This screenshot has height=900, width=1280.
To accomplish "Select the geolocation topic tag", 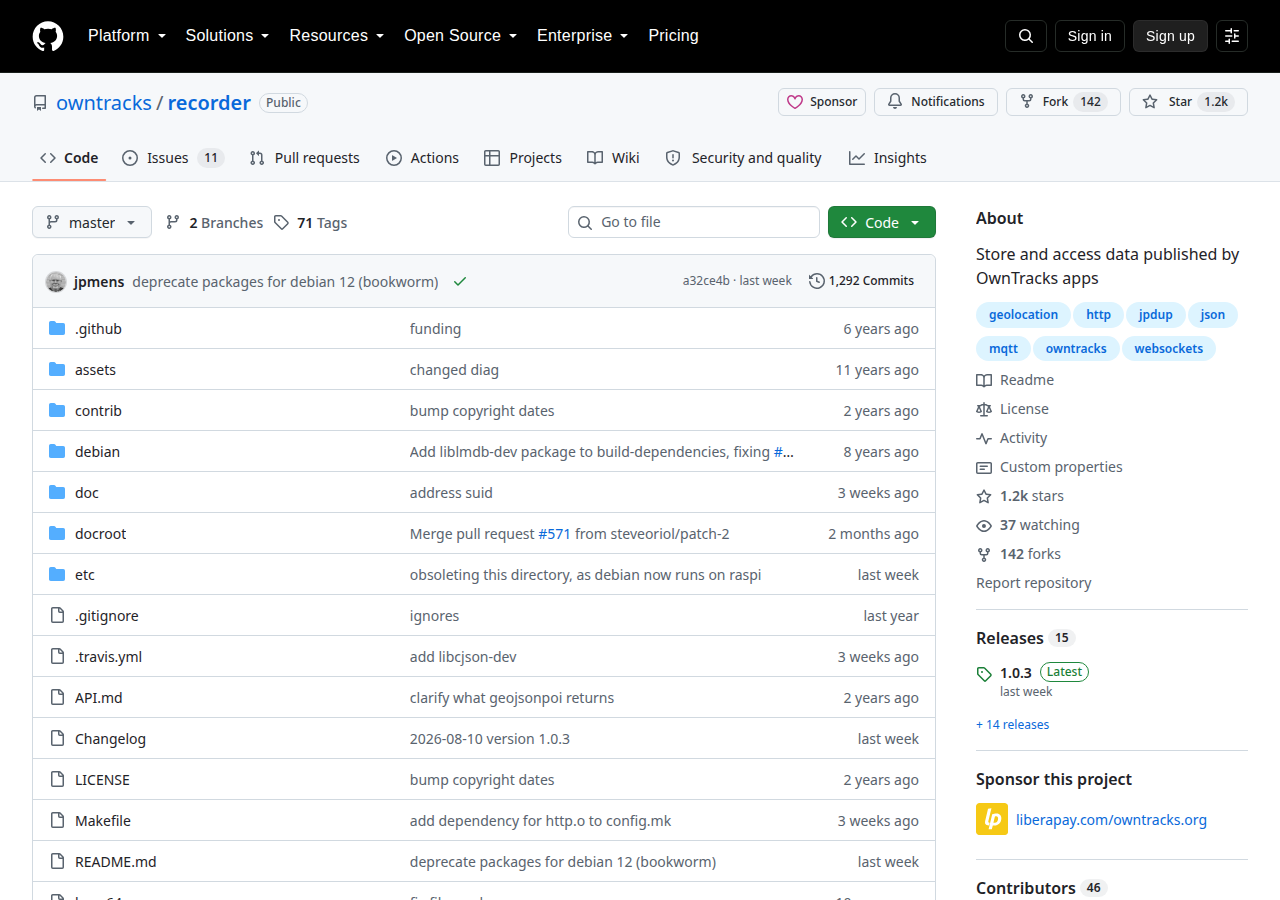I will (x=1023, y=315).
